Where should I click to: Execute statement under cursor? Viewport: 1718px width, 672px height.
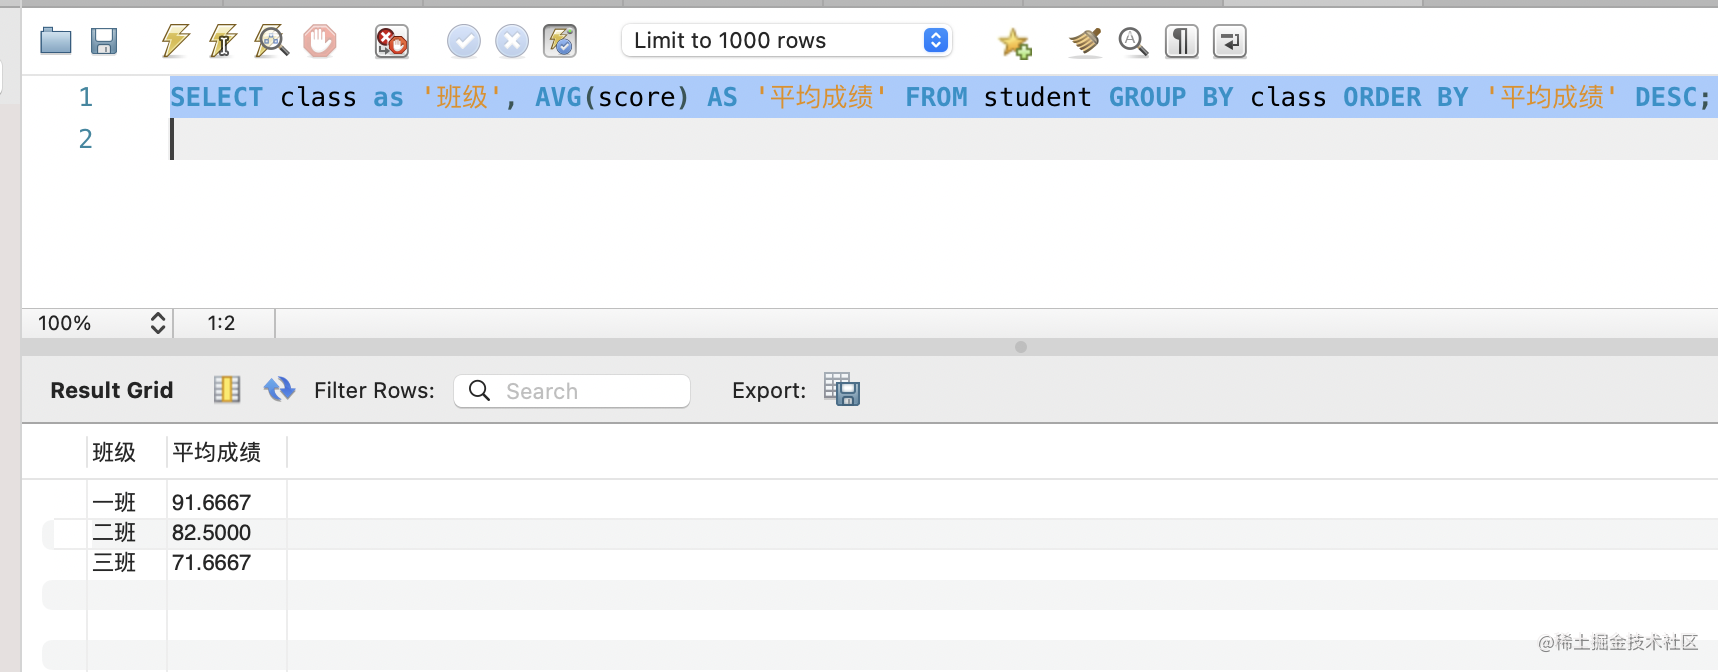[x=222, y=41]
